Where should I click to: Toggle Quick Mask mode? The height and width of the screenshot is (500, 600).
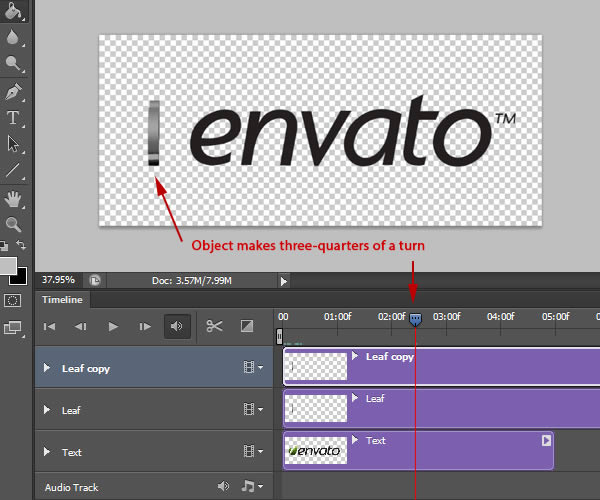12,300
